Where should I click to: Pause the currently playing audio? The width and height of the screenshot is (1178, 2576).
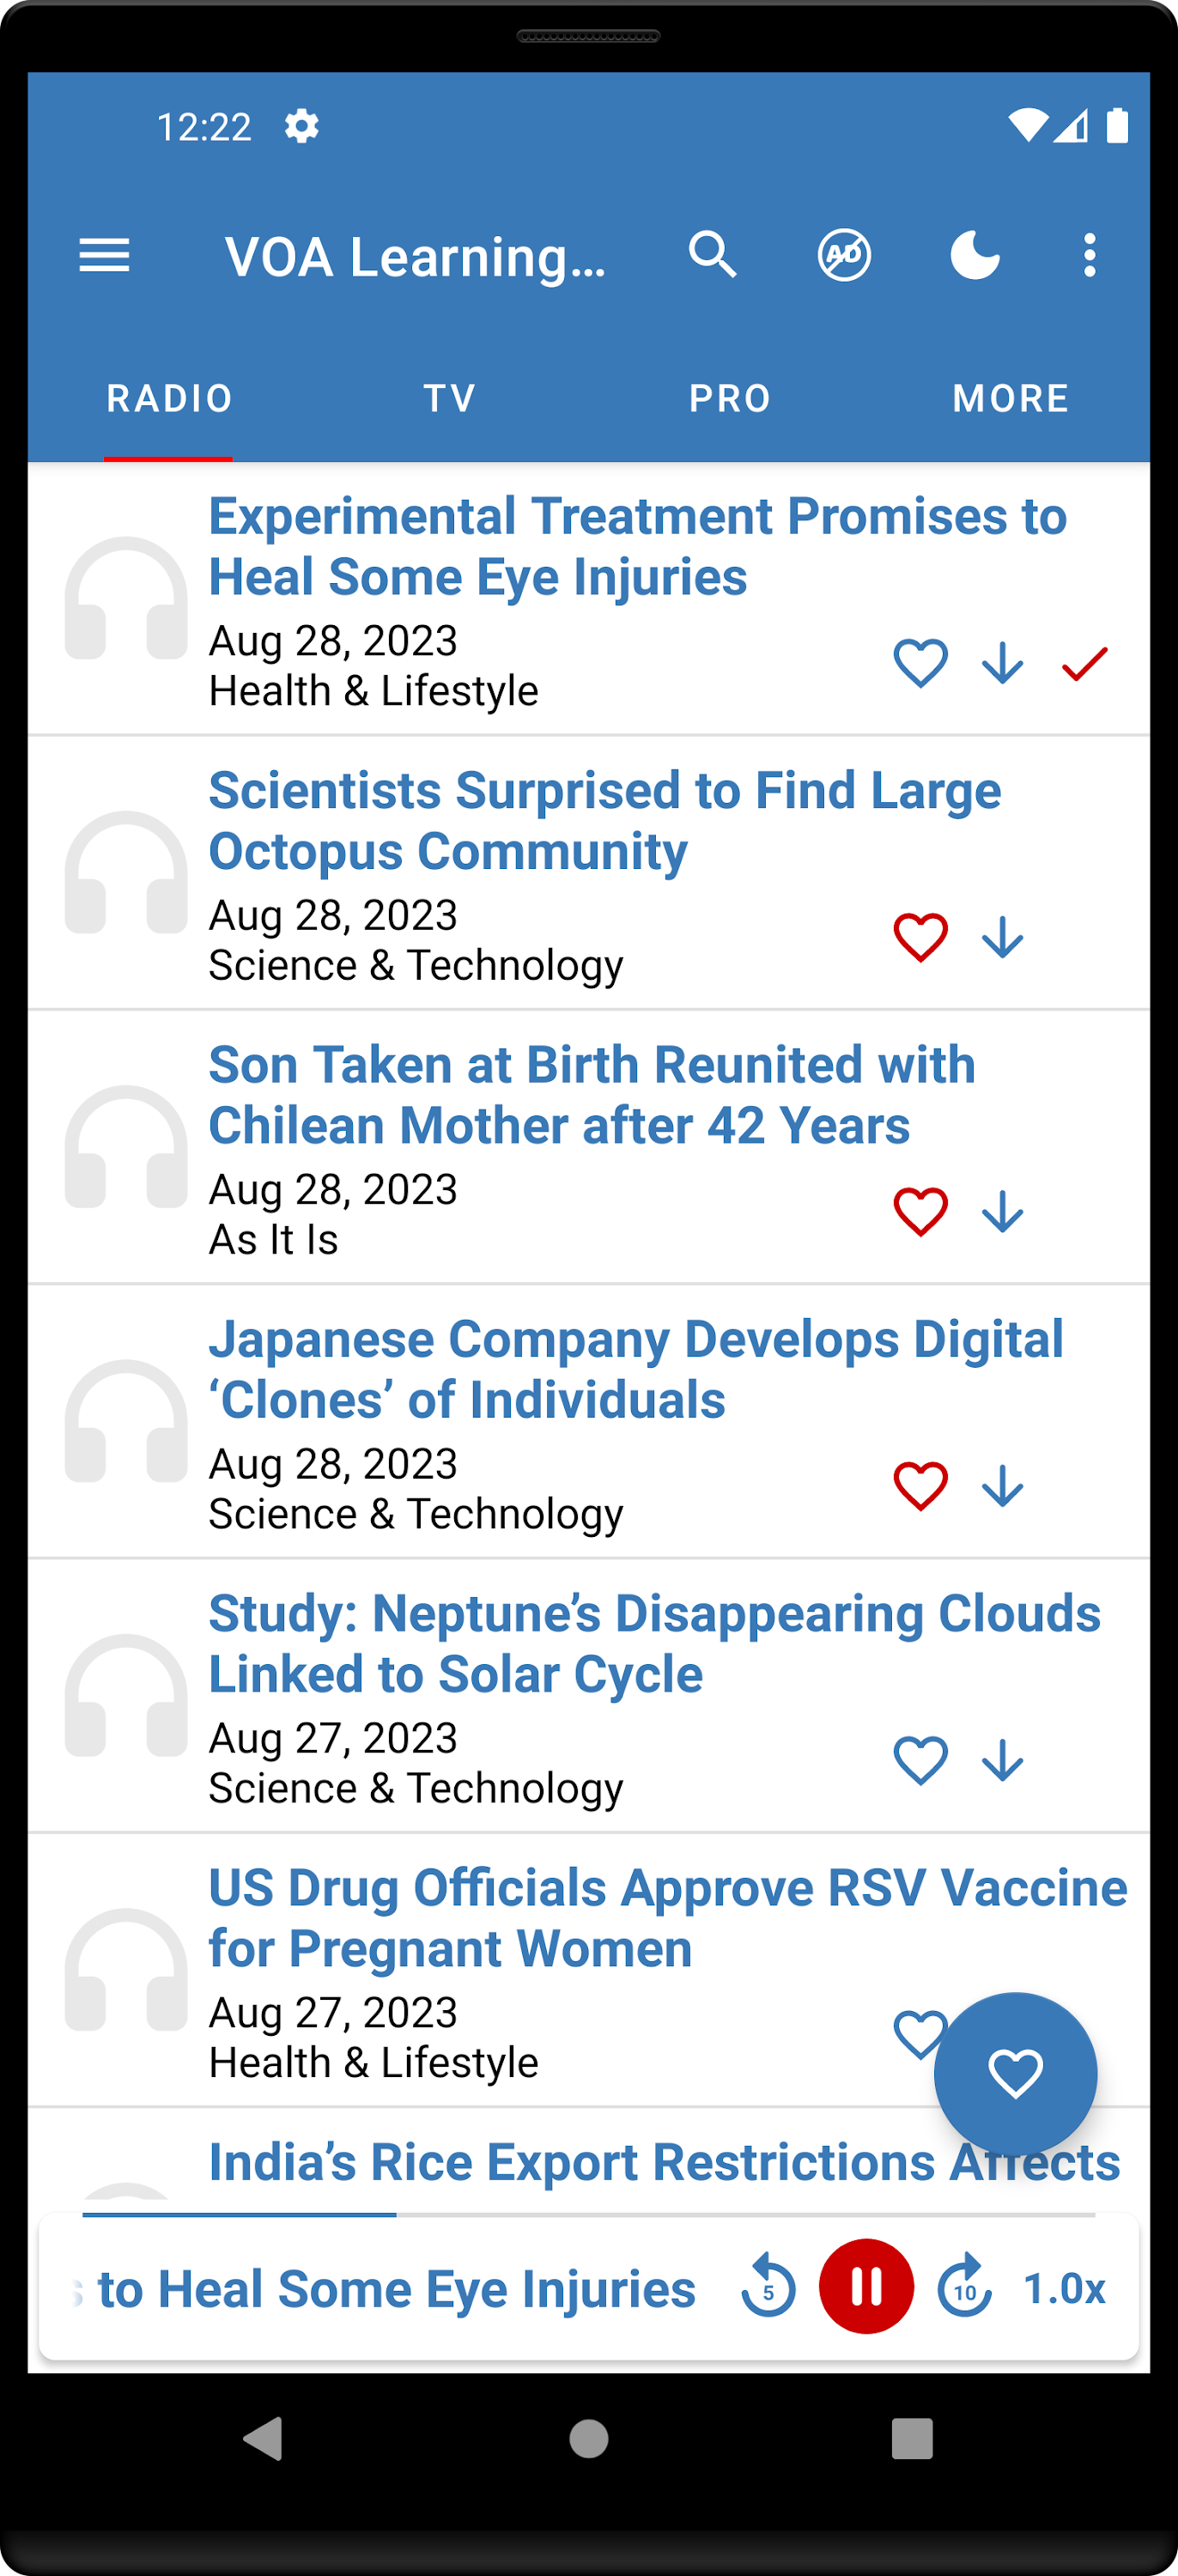click(x=866, y=2286)
